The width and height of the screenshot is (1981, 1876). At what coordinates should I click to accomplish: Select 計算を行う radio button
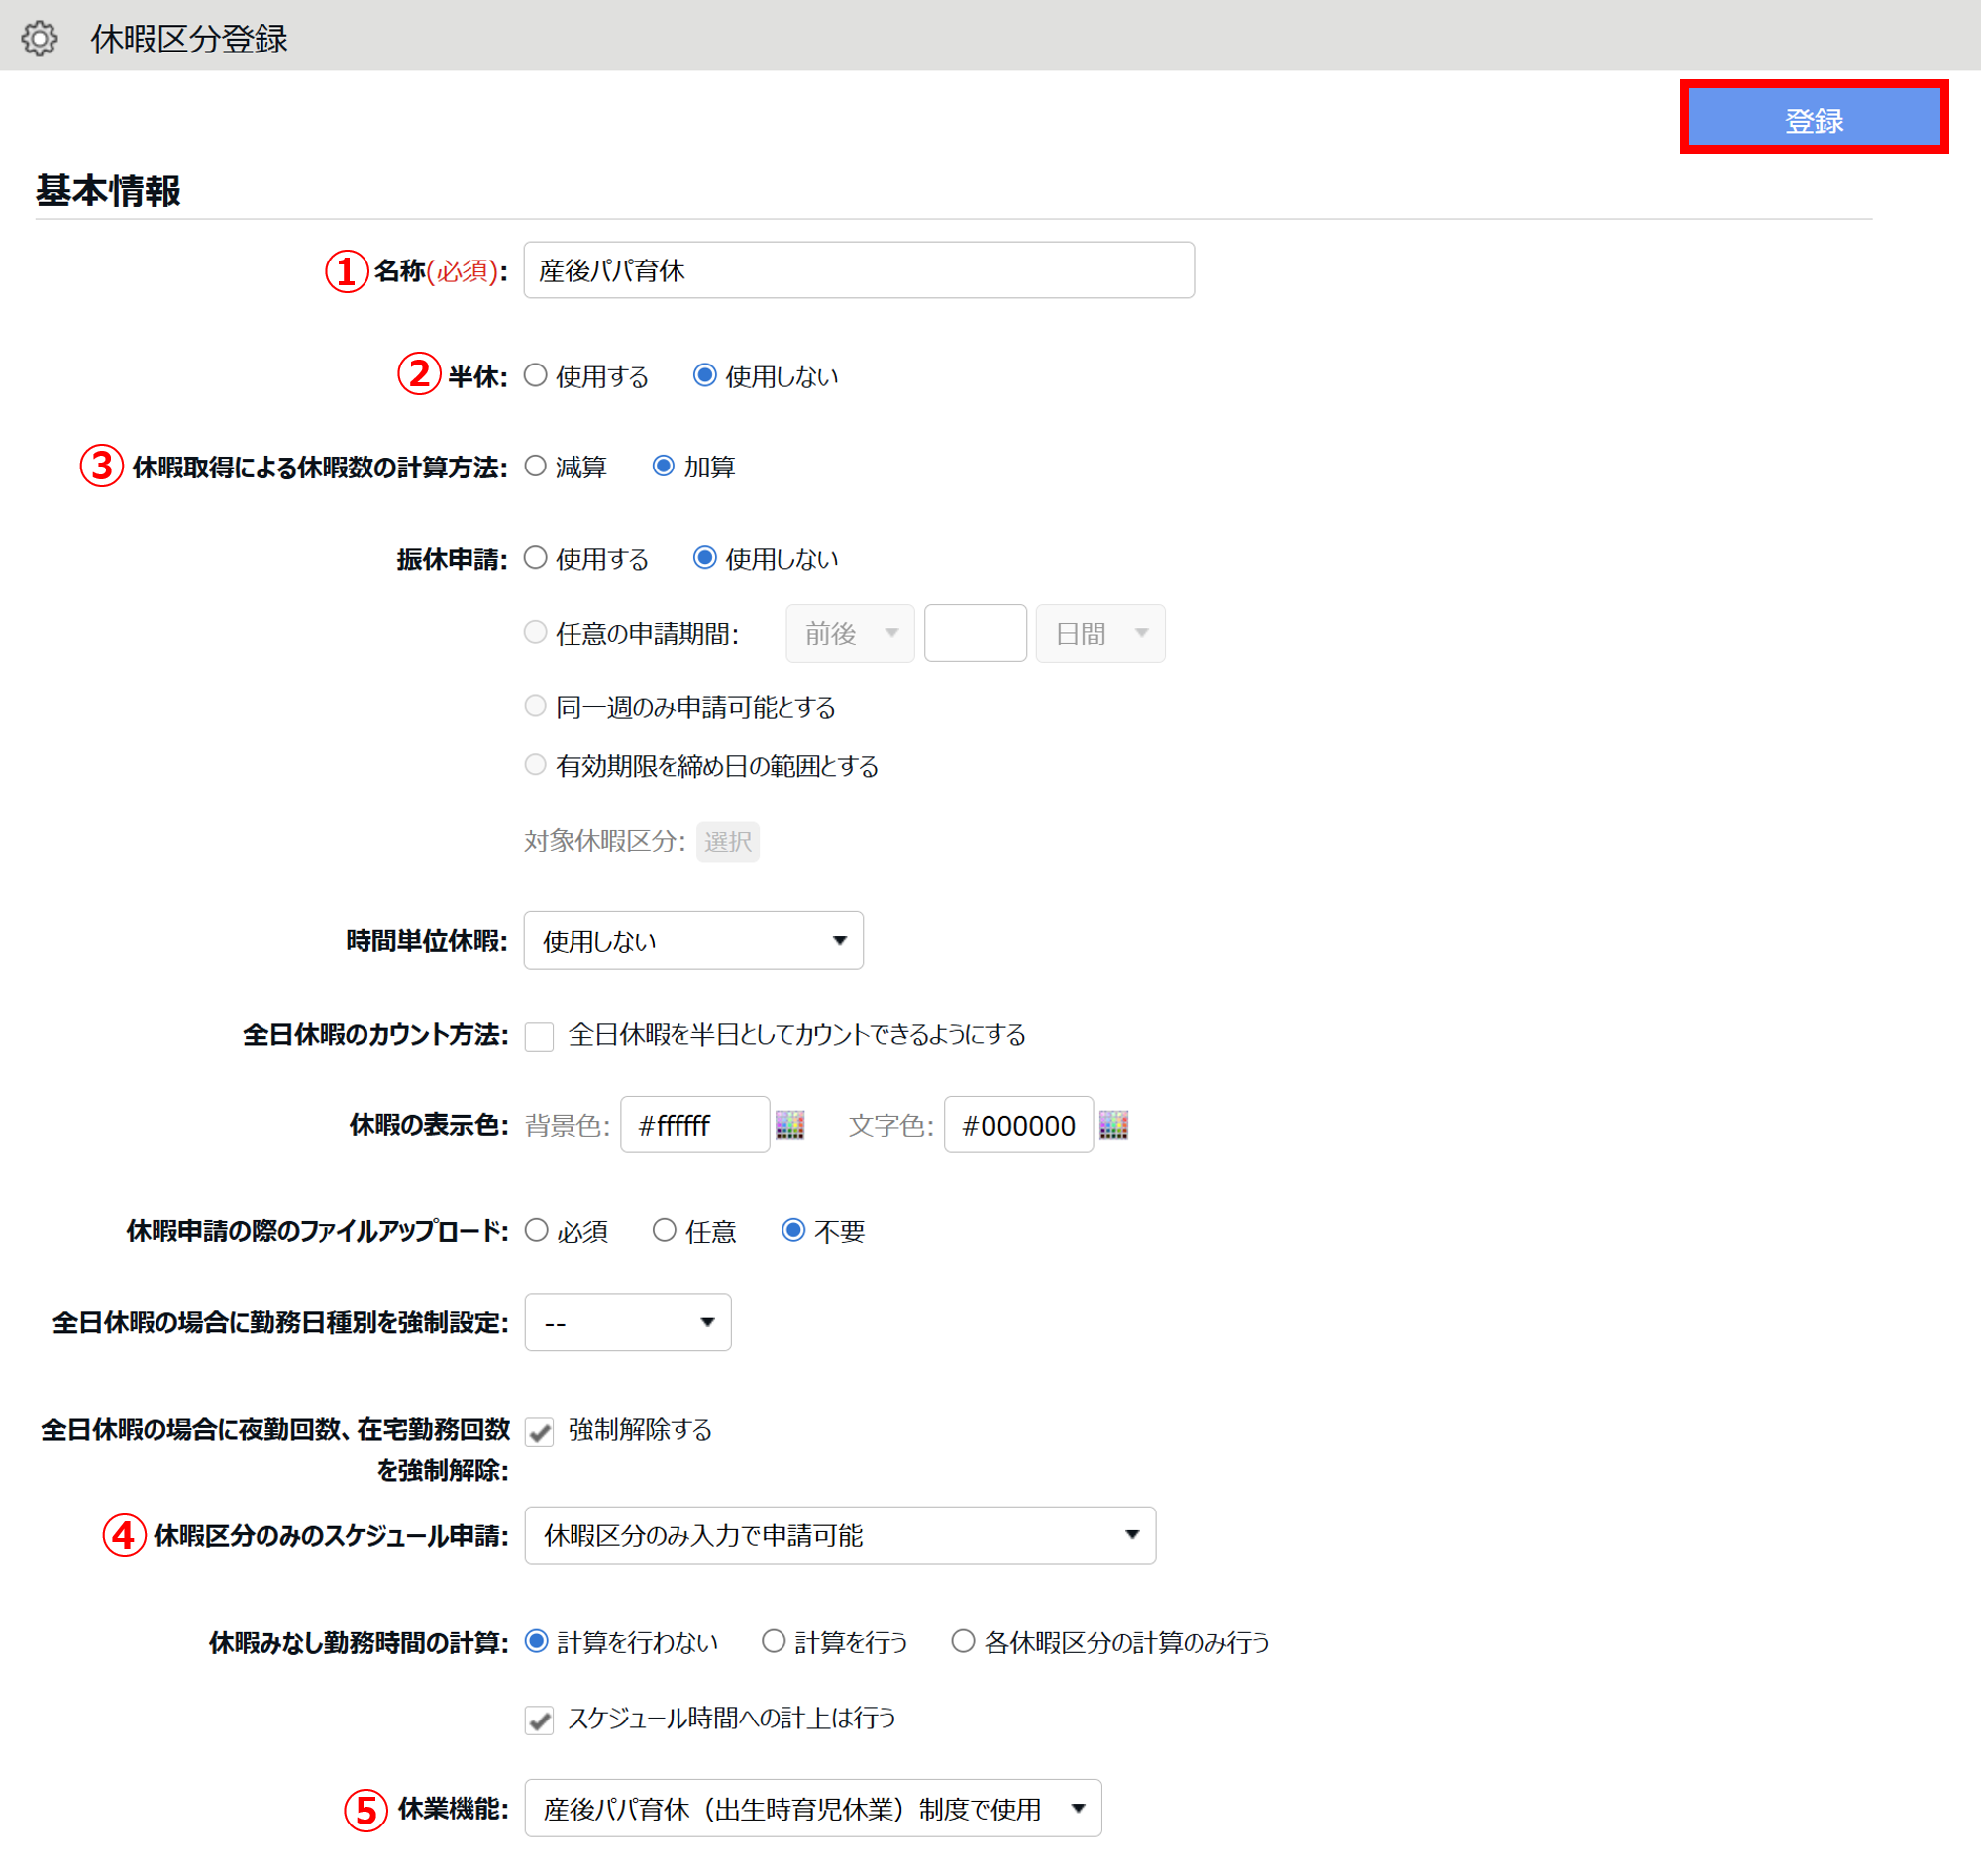pos(773,1641)
